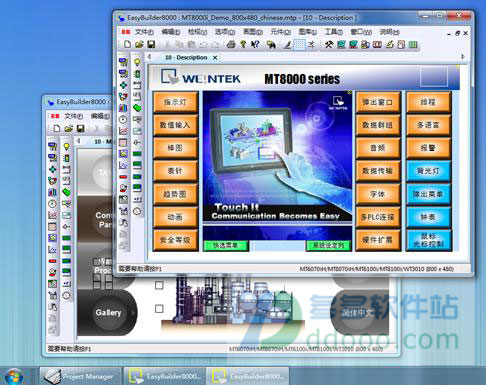Toggle the grid display toolbar icon
Screen dimensions: 486x385
pos(299,45)
